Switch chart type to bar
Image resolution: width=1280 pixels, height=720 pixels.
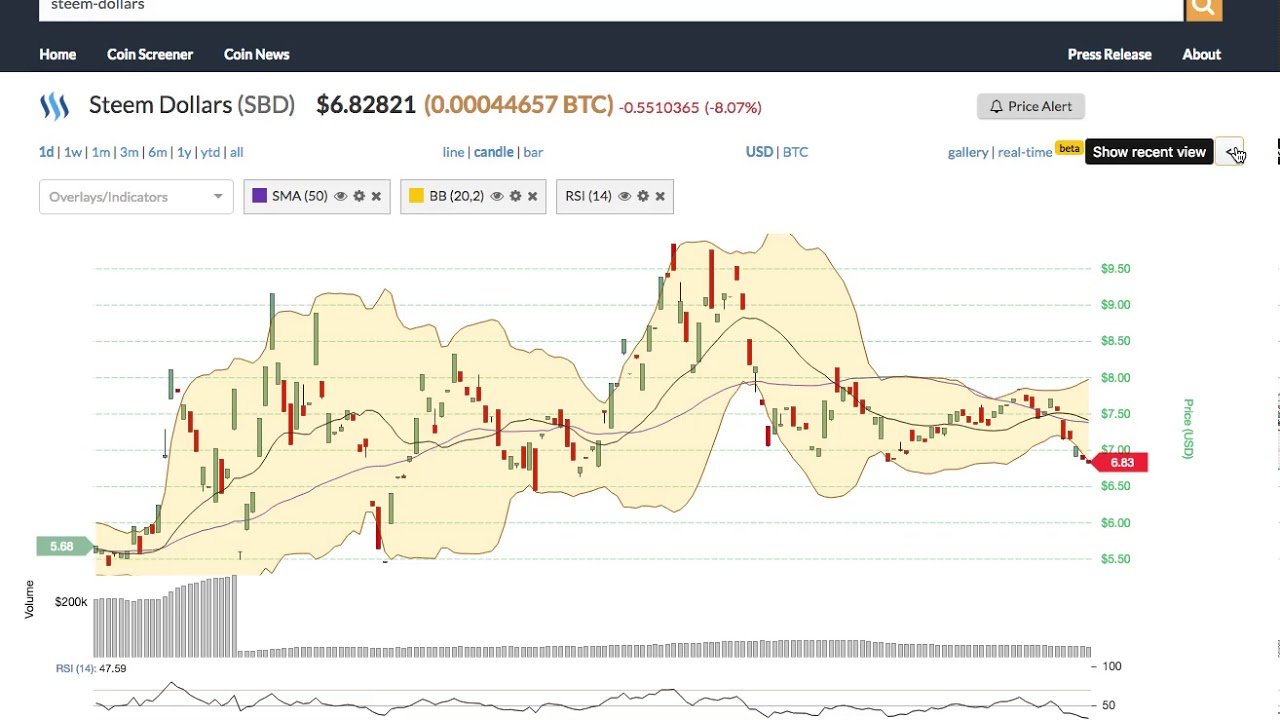(533, 152)
